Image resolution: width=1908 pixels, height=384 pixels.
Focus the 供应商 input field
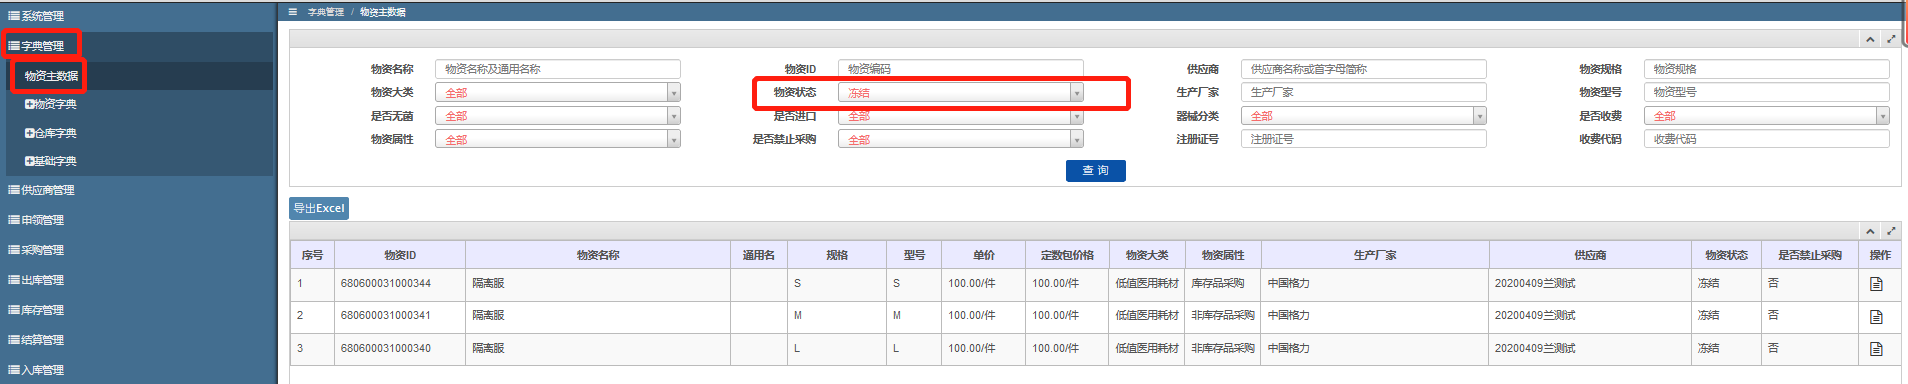coord(1363,69)
